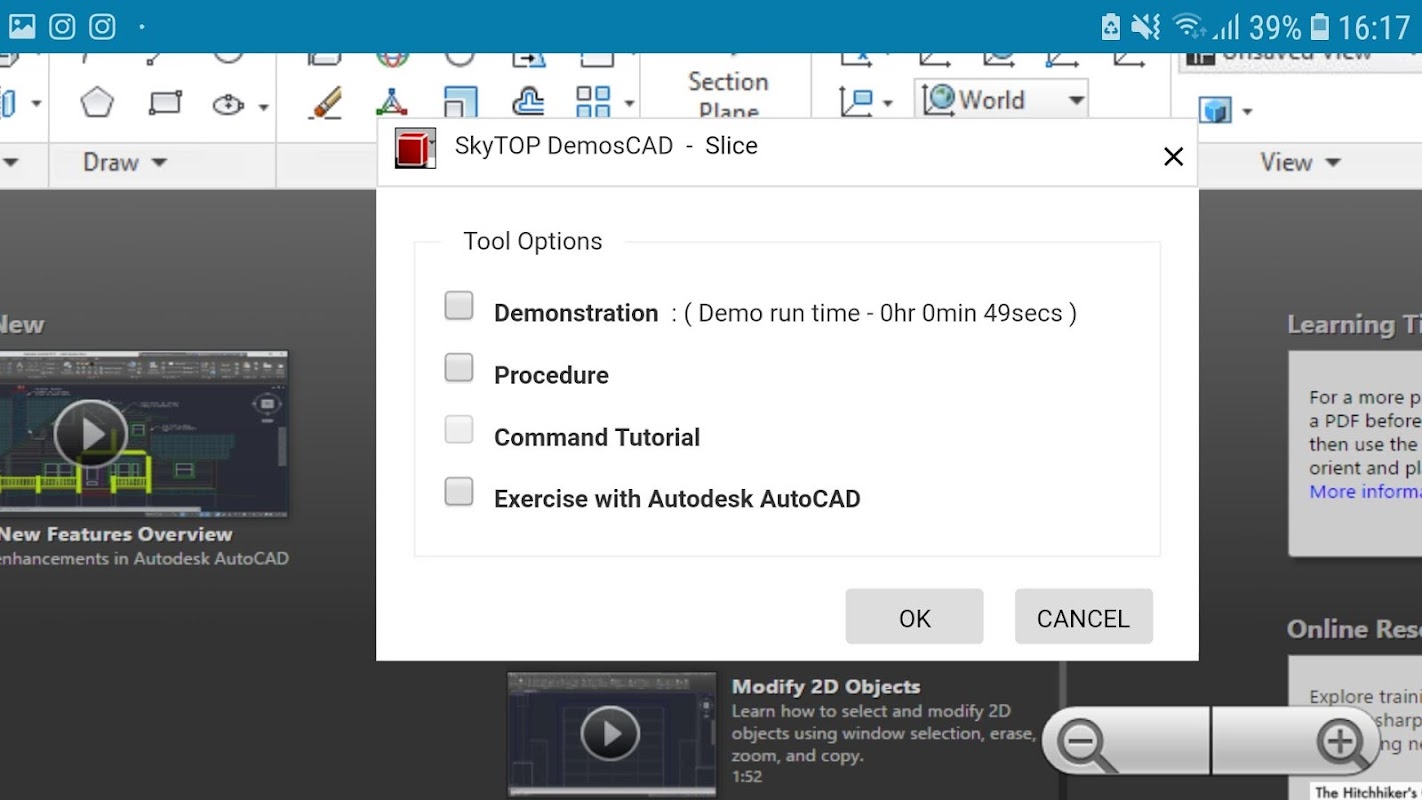This screenshot has width=1422, height=800.
Task: Click the blue view cube icon
Action: (x=1215, y=109)
